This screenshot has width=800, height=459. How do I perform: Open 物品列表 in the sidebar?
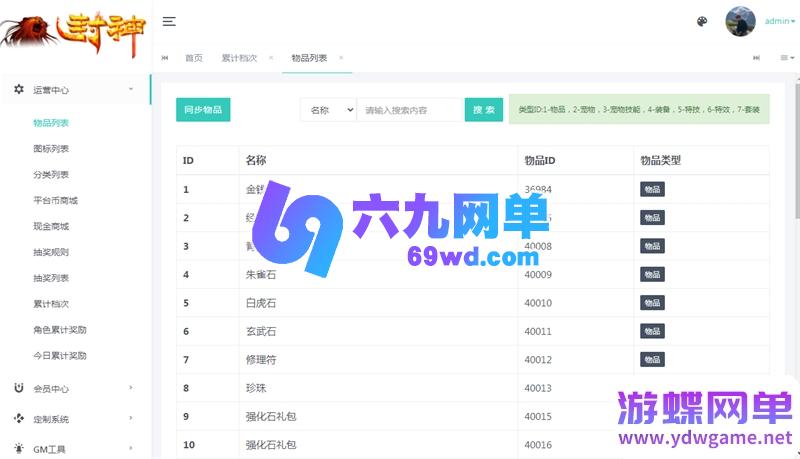51,123
